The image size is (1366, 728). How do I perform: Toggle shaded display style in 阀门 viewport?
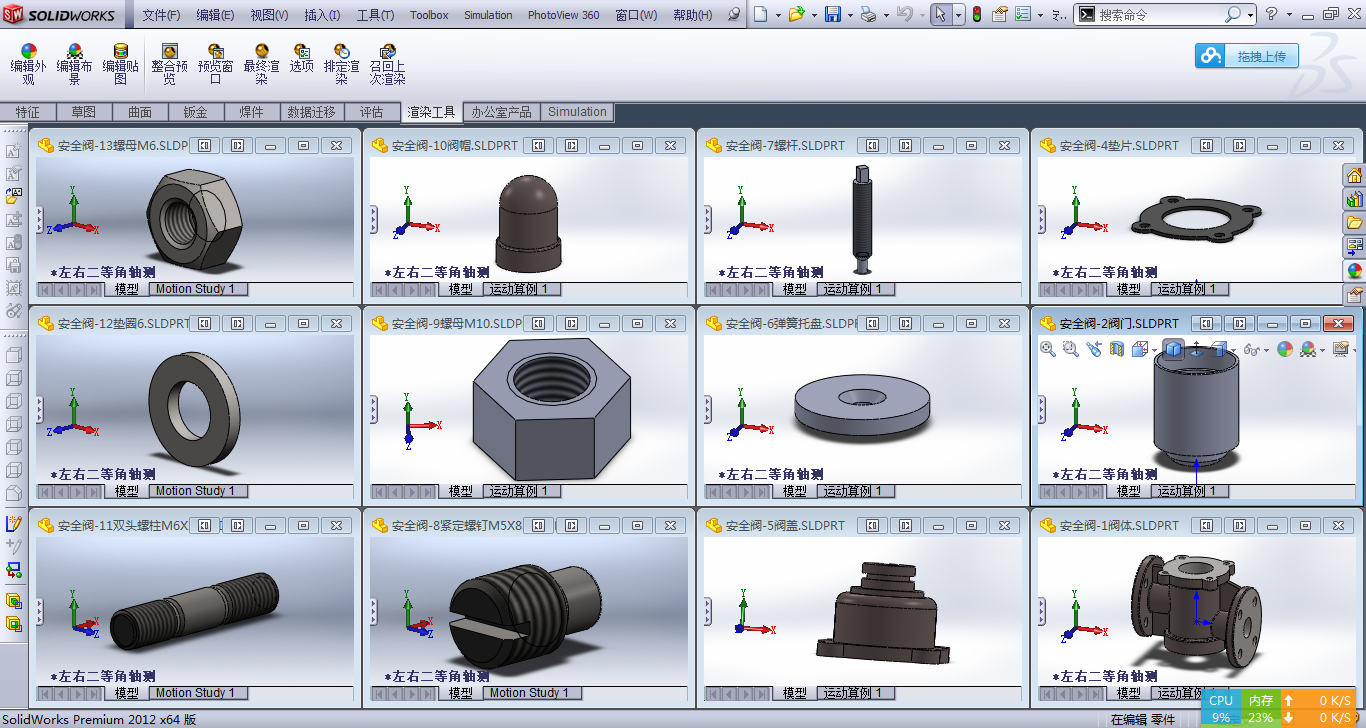click(1174, 349)
